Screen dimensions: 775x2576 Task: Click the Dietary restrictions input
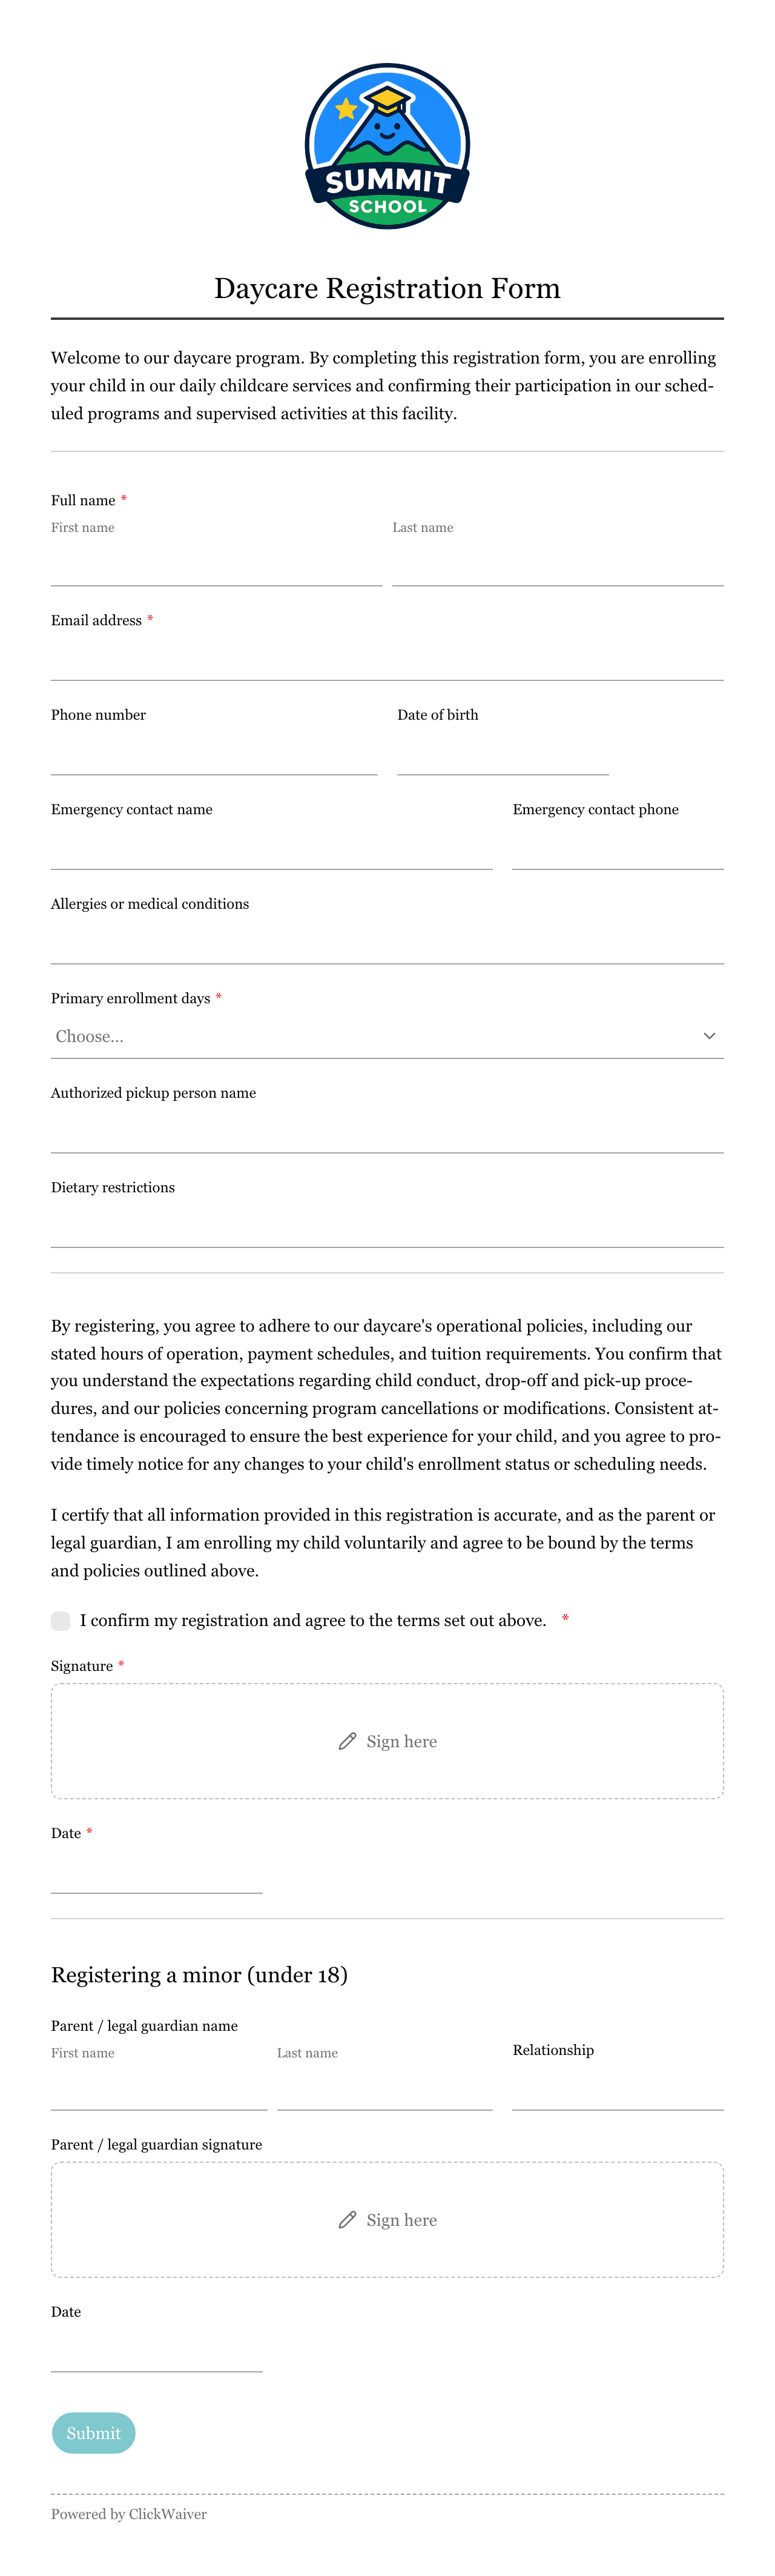387,1226
